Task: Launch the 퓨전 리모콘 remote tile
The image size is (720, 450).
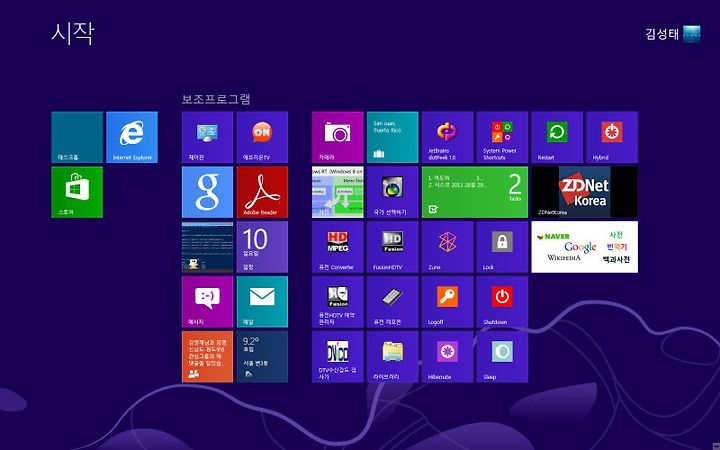Action: point(393,302)
